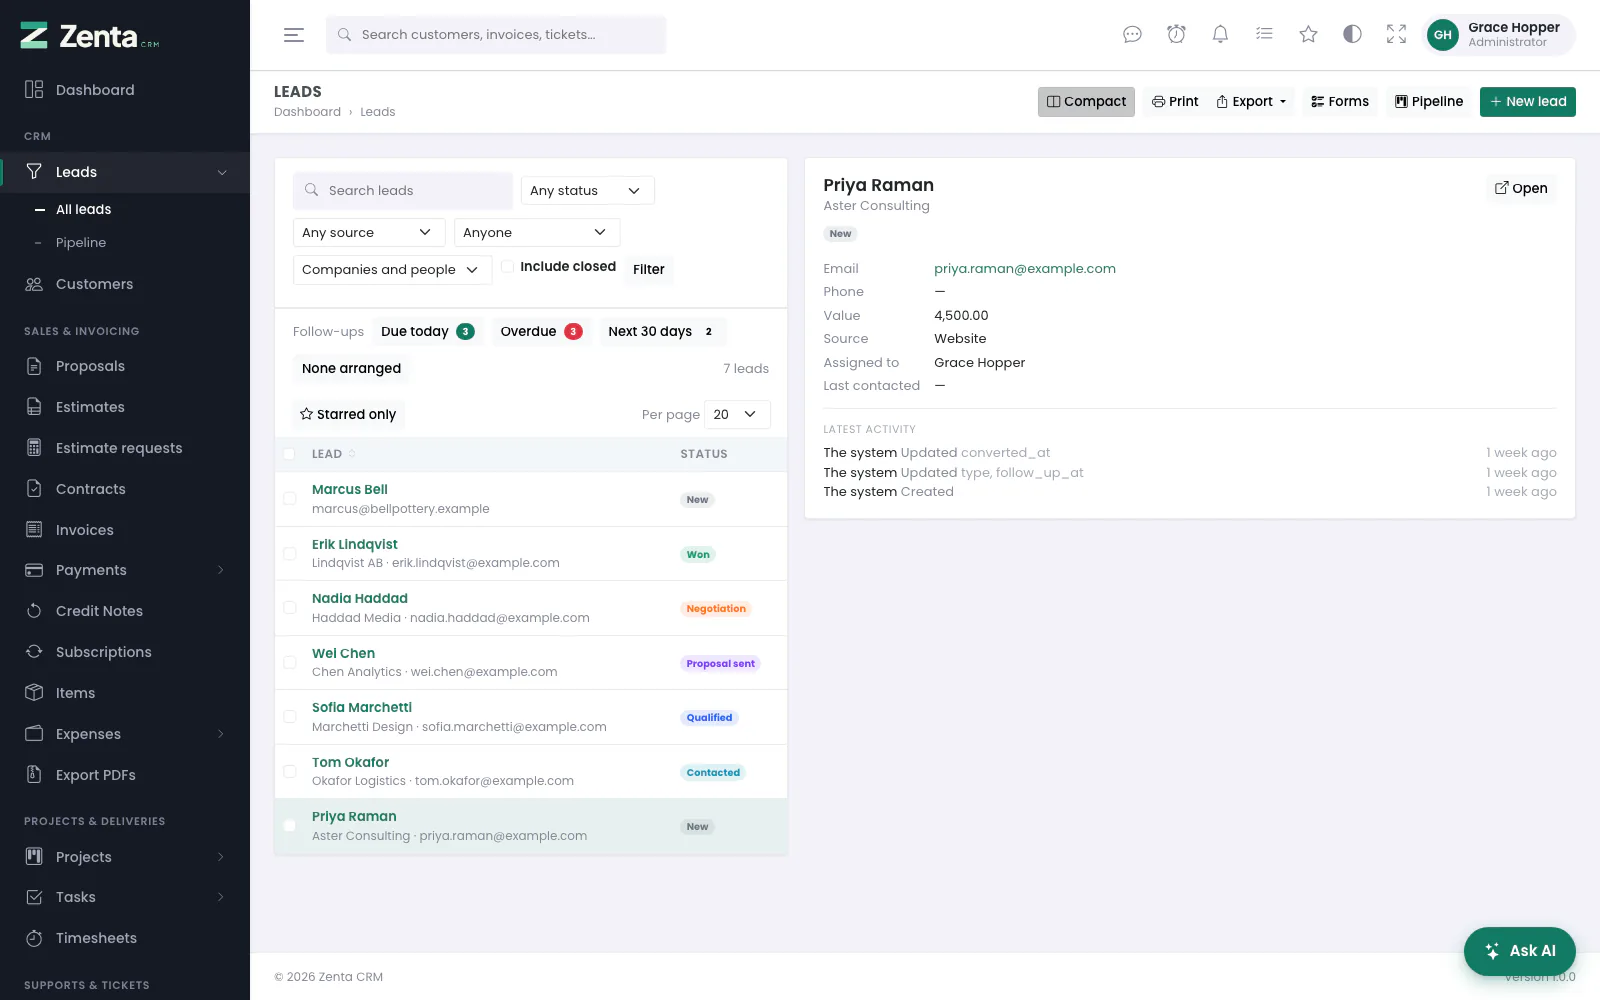Image resolution: width=1600 pixels, height=1000 pixels.
Task: Open the Per page 20 dropdown
Action: (x=737, y=414)
